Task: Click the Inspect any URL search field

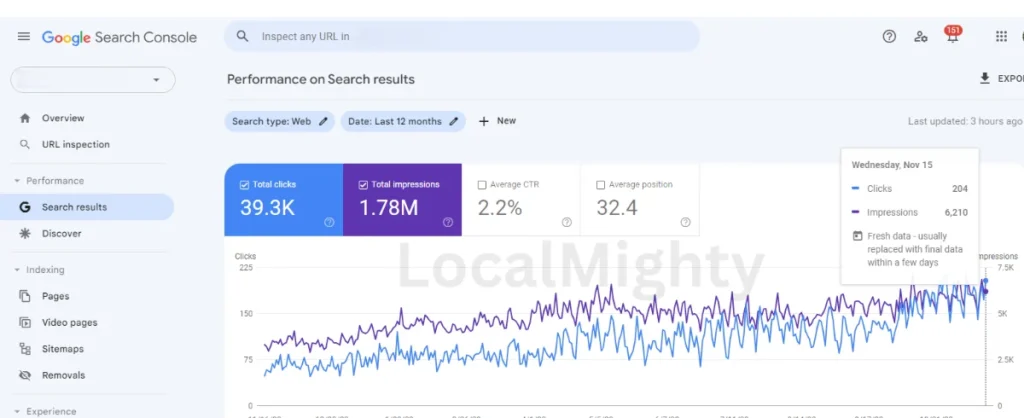Action: (462, 37)
